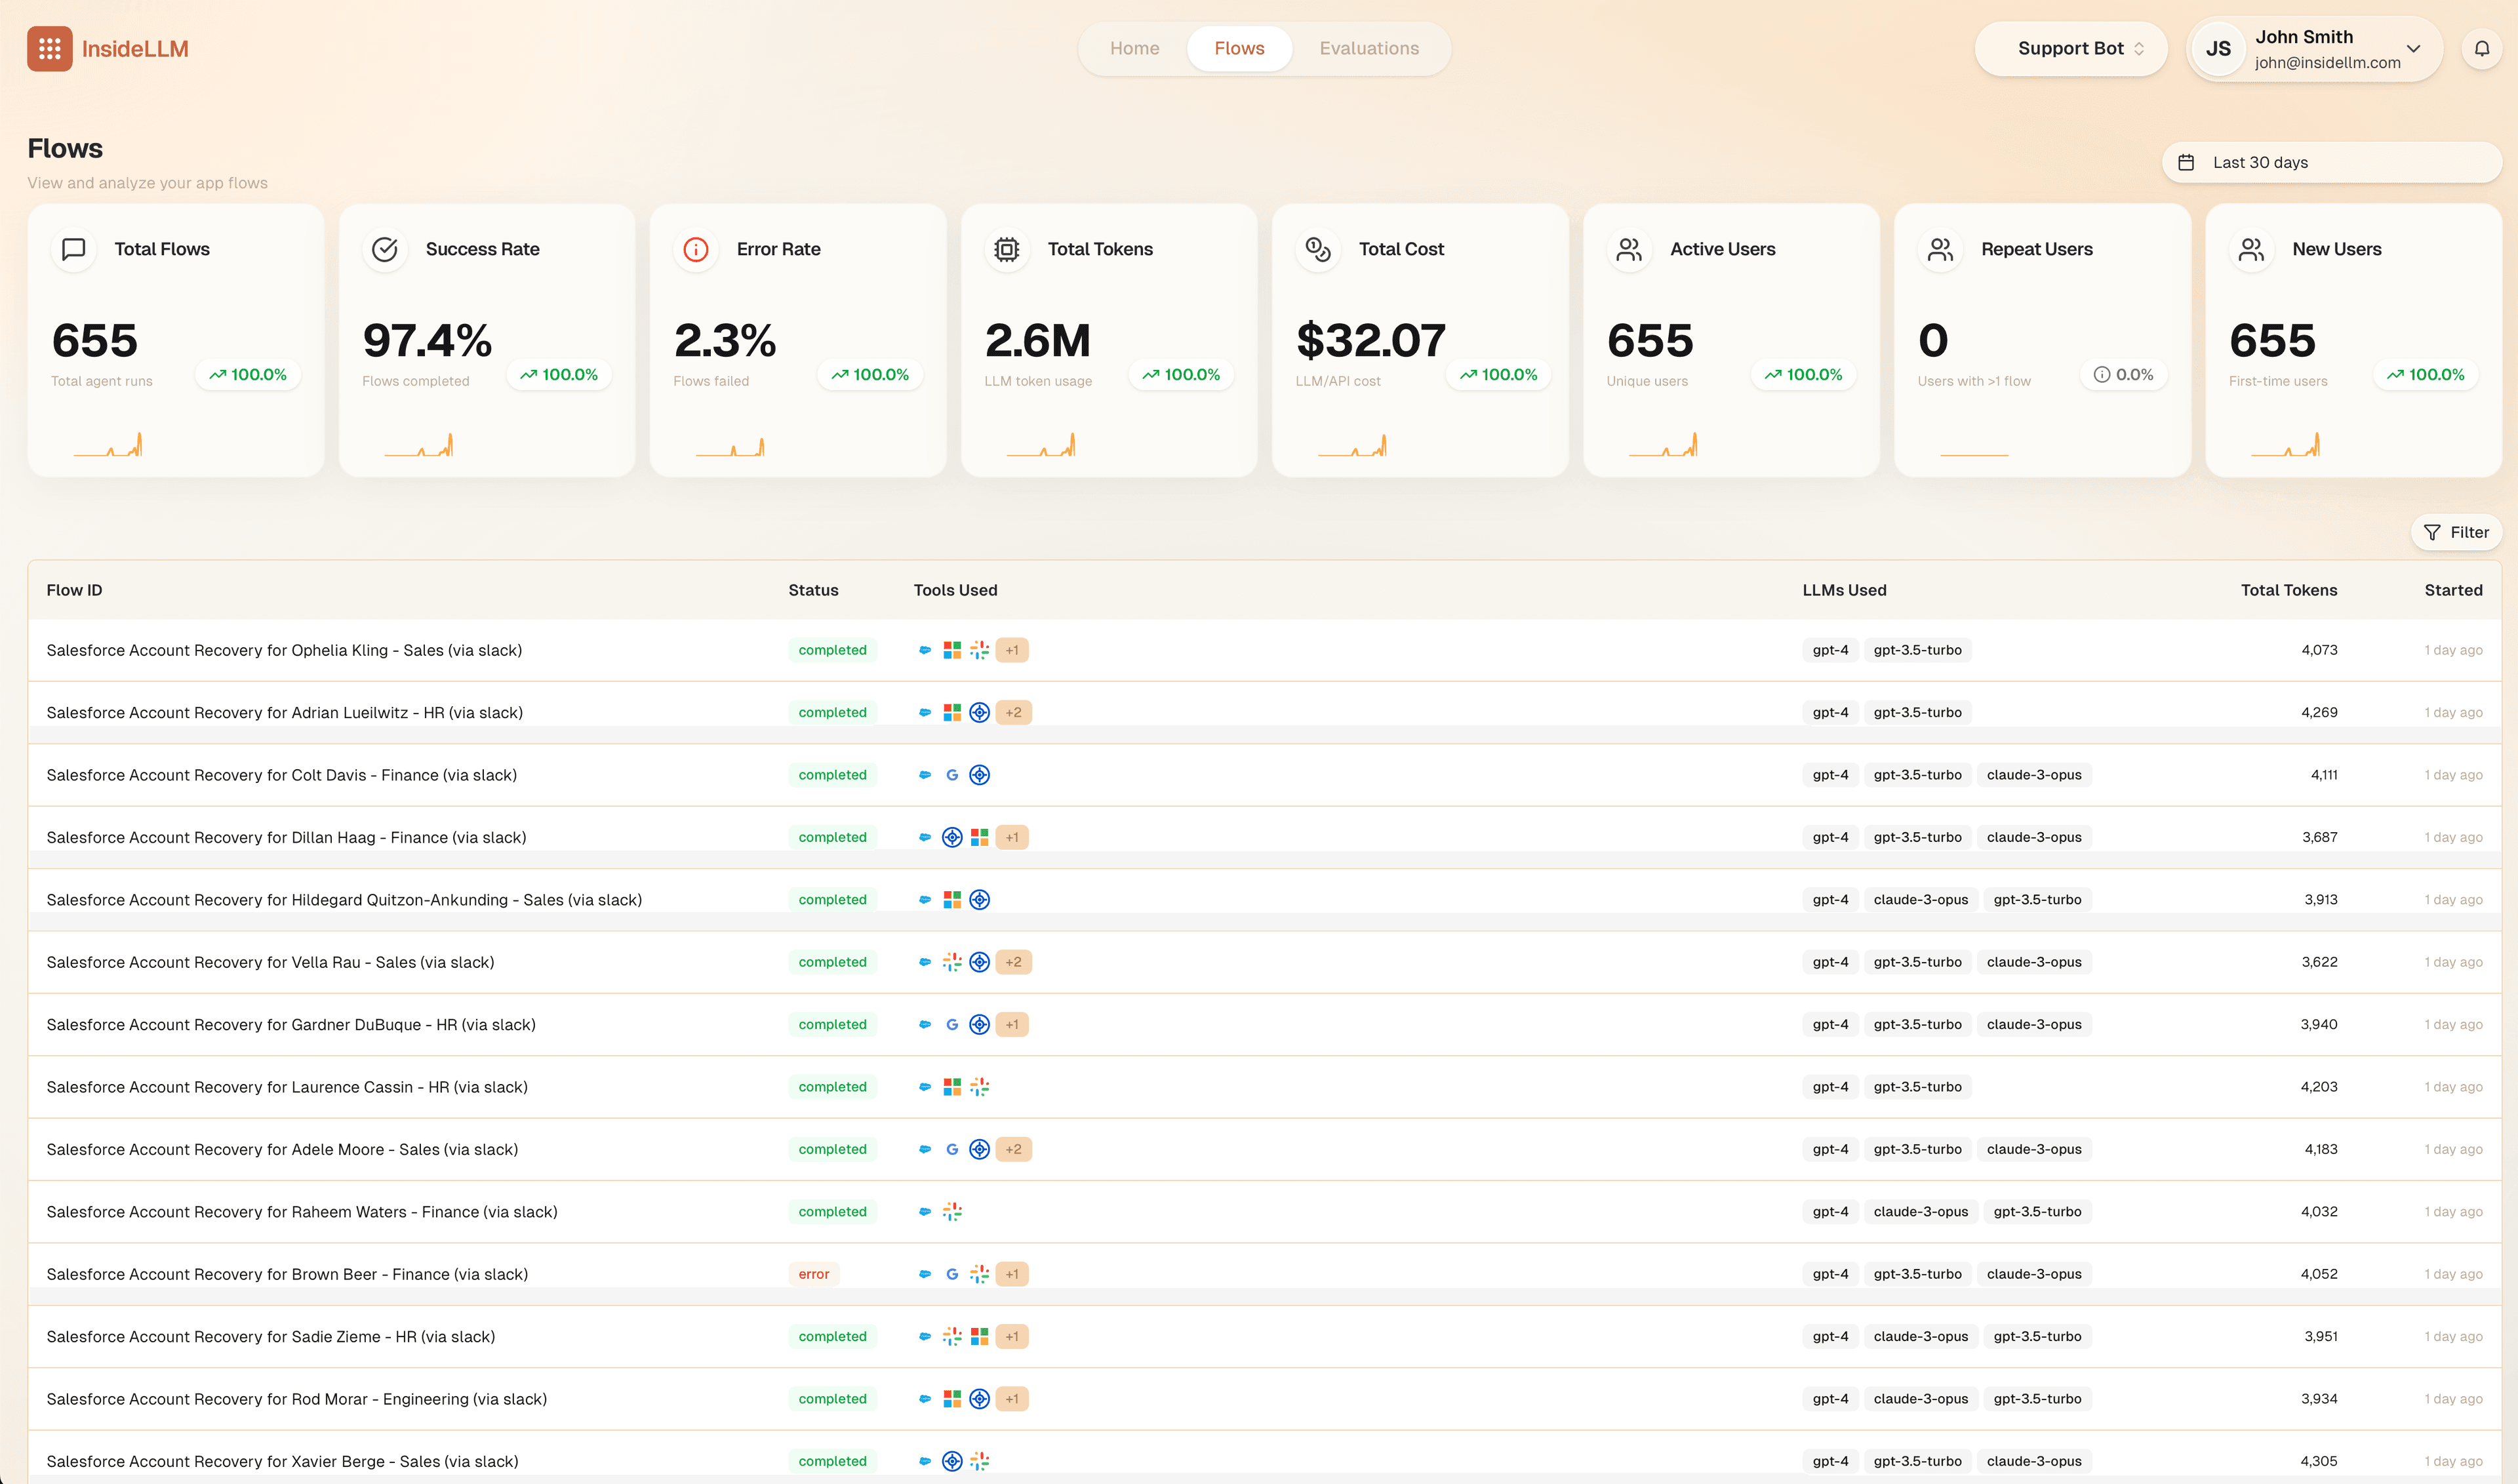
Task: Click the Salesforce icon in Ophelia Kling row
Action: coord(925,650)
